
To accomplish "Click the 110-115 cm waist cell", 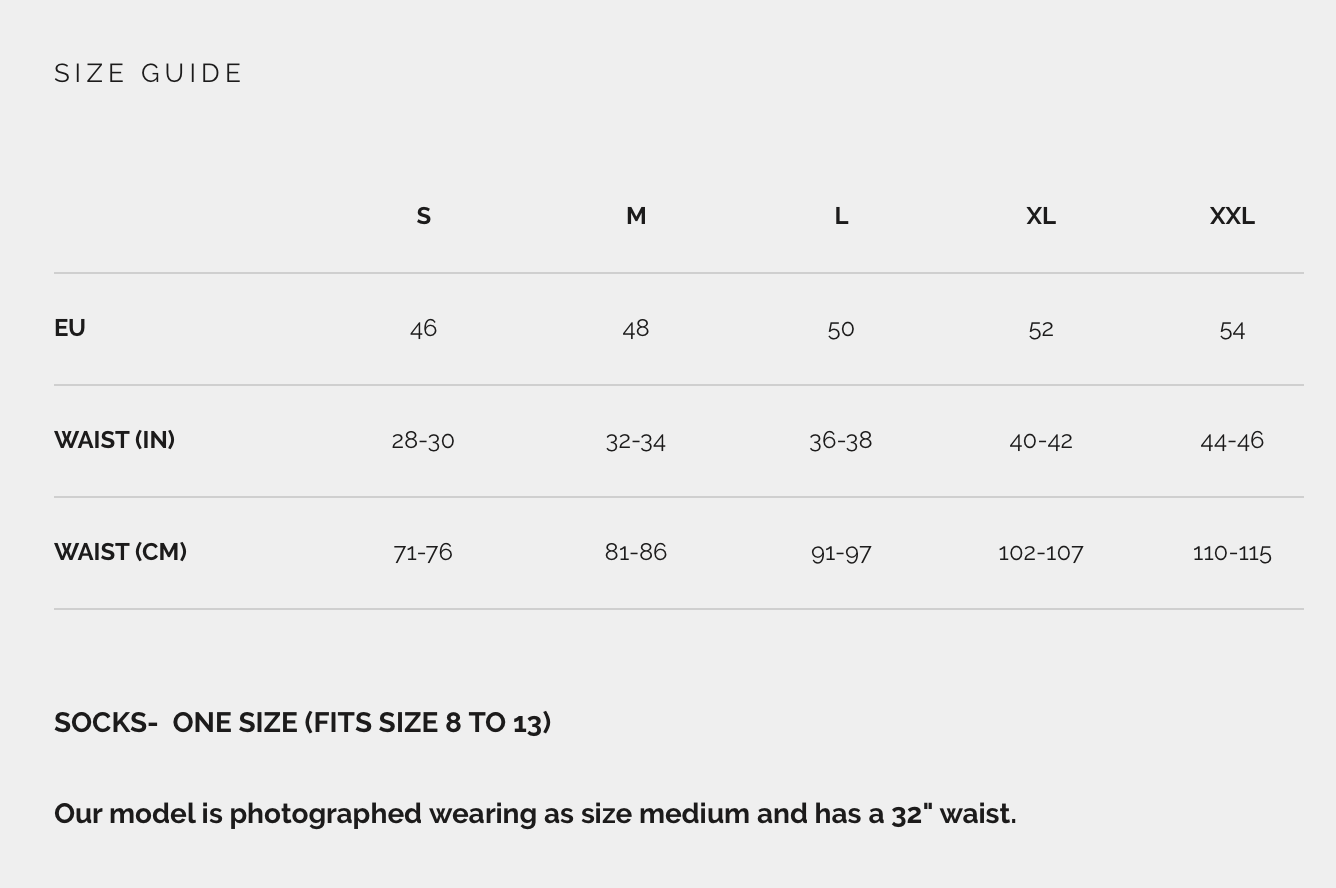I will pyautogui.click(x=1232, y=552).
